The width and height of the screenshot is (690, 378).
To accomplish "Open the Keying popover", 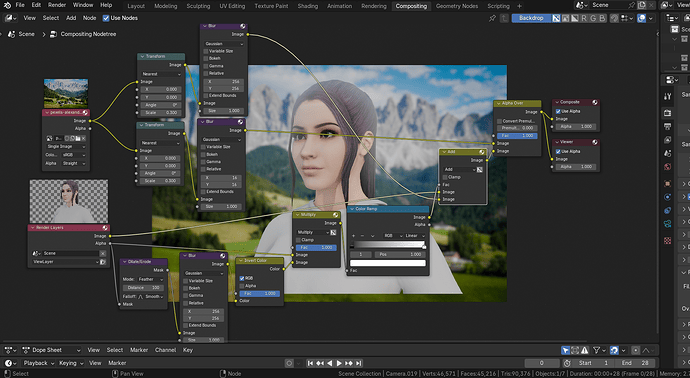I will (71, 363).
